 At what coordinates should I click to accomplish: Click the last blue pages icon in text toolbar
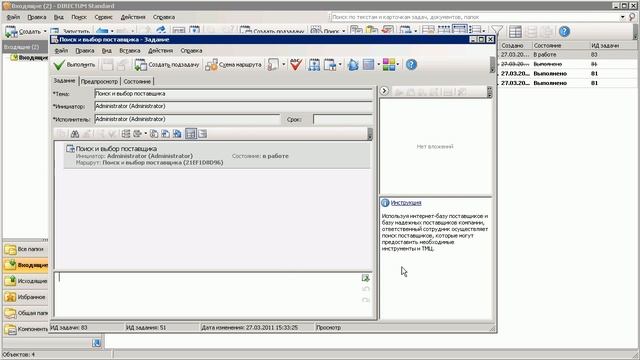point(177,134)
